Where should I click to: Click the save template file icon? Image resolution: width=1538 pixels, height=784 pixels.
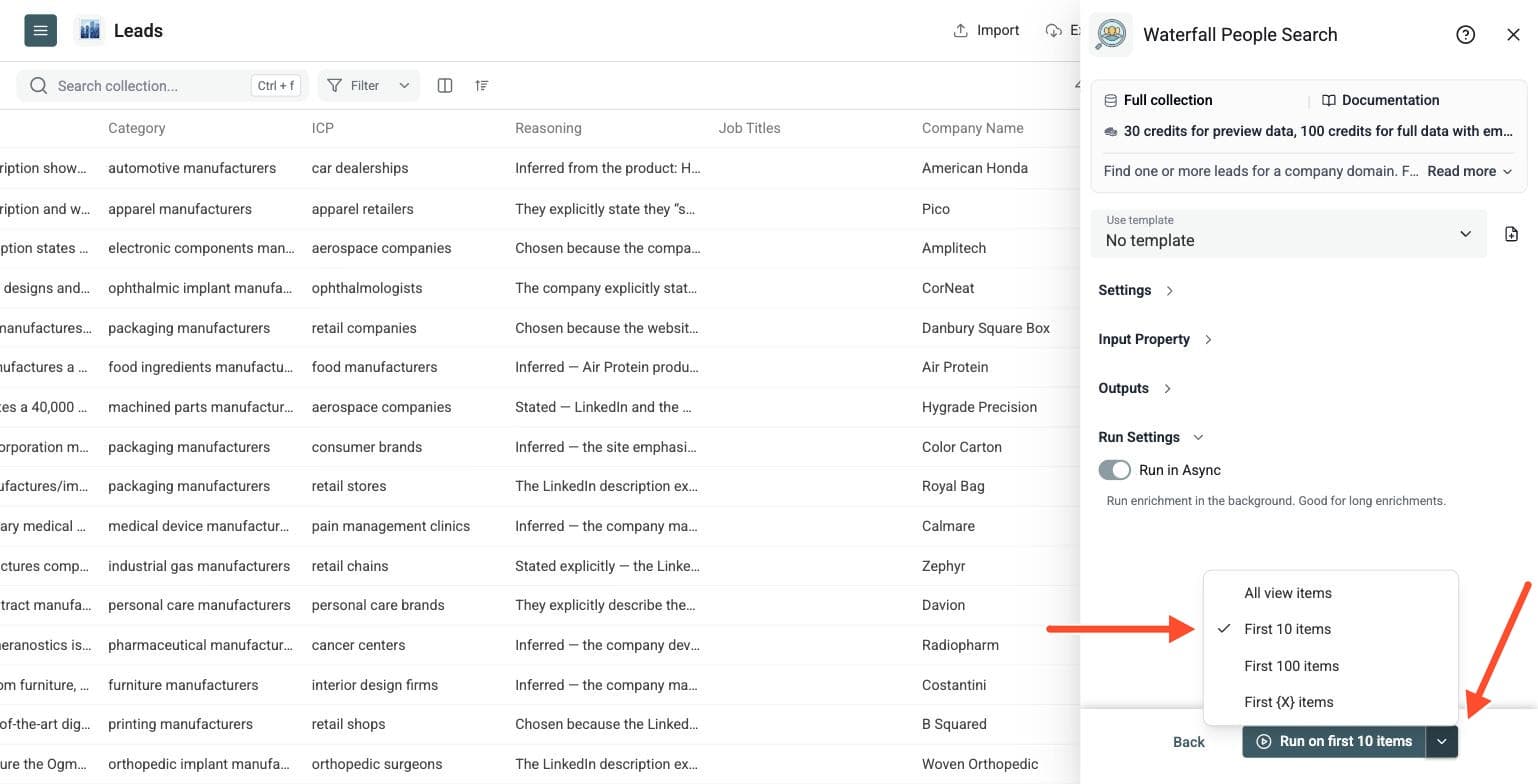(x=1511, y=234)
